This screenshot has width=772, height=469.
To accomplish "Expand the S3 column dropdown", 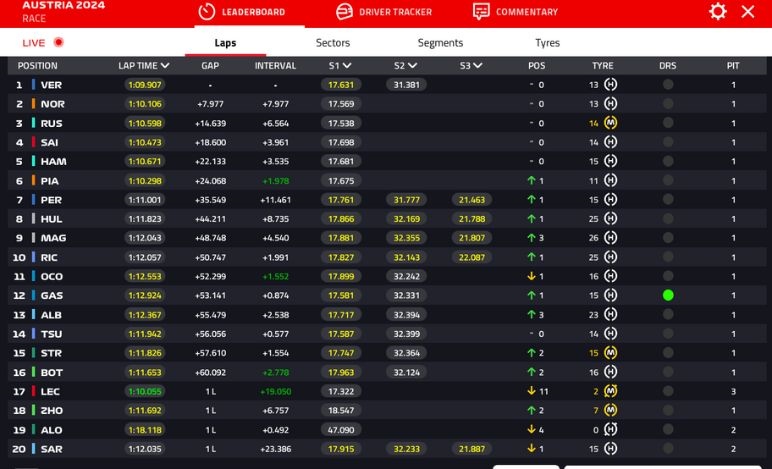I will [x=477, y=66].
